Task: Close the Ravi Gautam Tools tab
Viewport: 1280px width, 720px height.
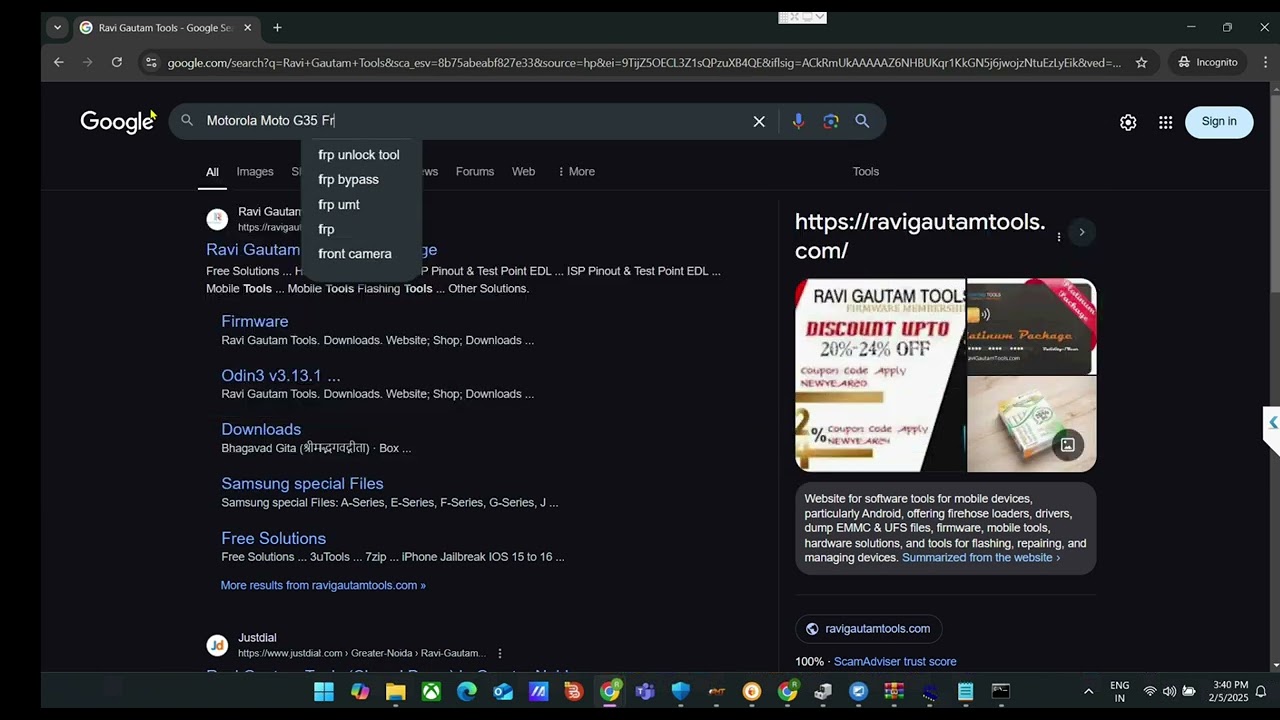Action: (248, 27)
